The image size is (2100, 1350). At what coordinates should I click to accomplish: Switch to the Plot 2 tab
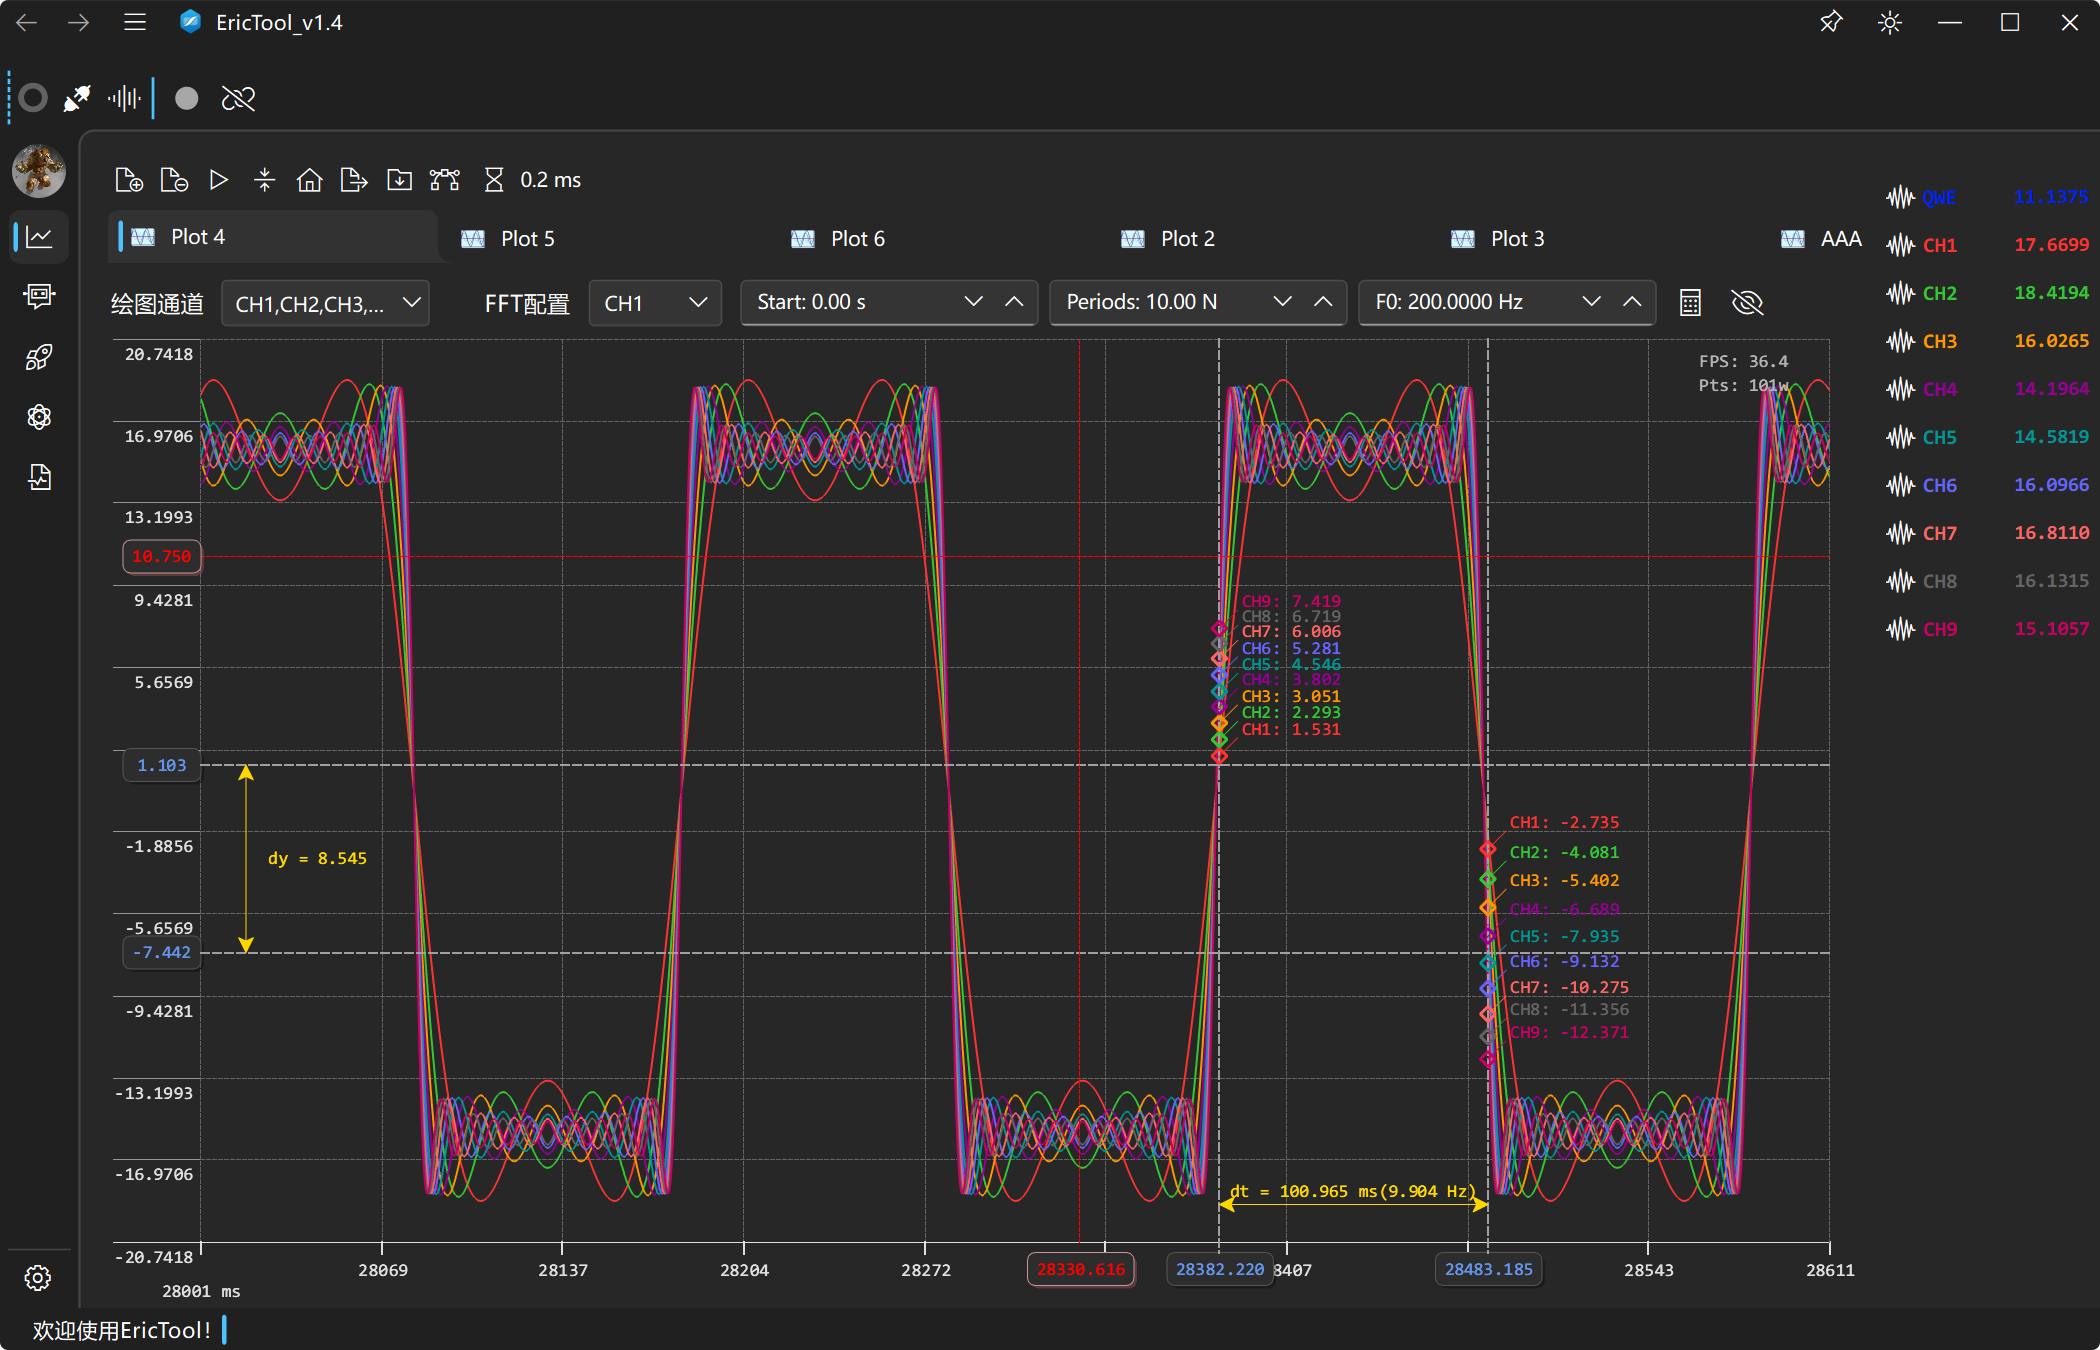1187,239
